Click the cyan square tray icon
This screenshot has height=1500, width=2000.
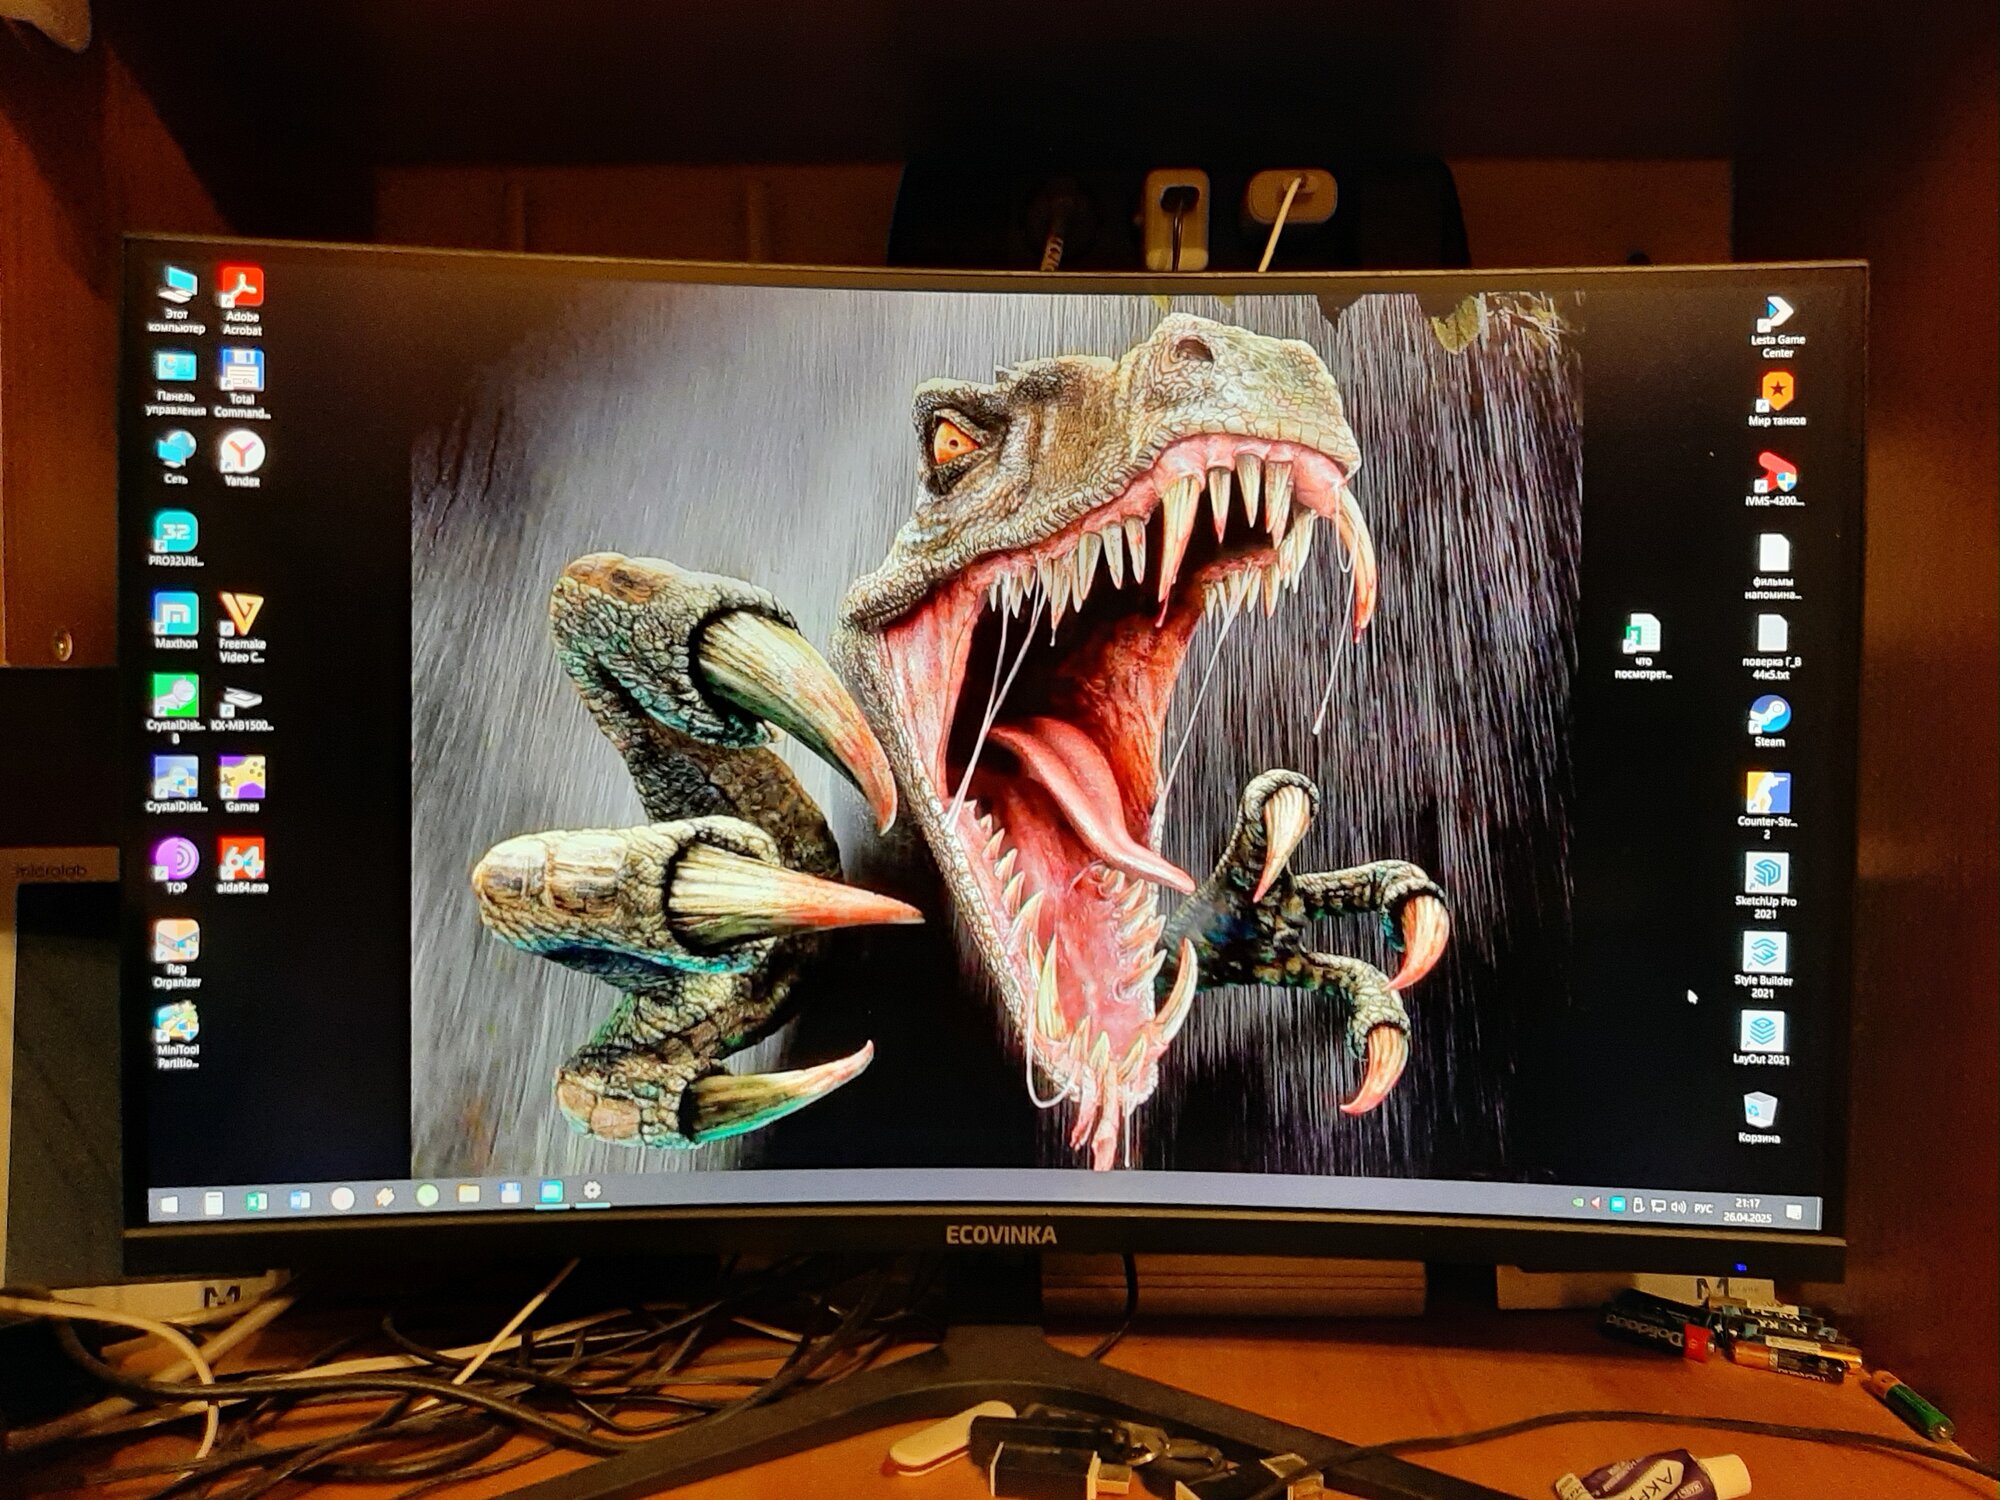tap(1617, 1205)
